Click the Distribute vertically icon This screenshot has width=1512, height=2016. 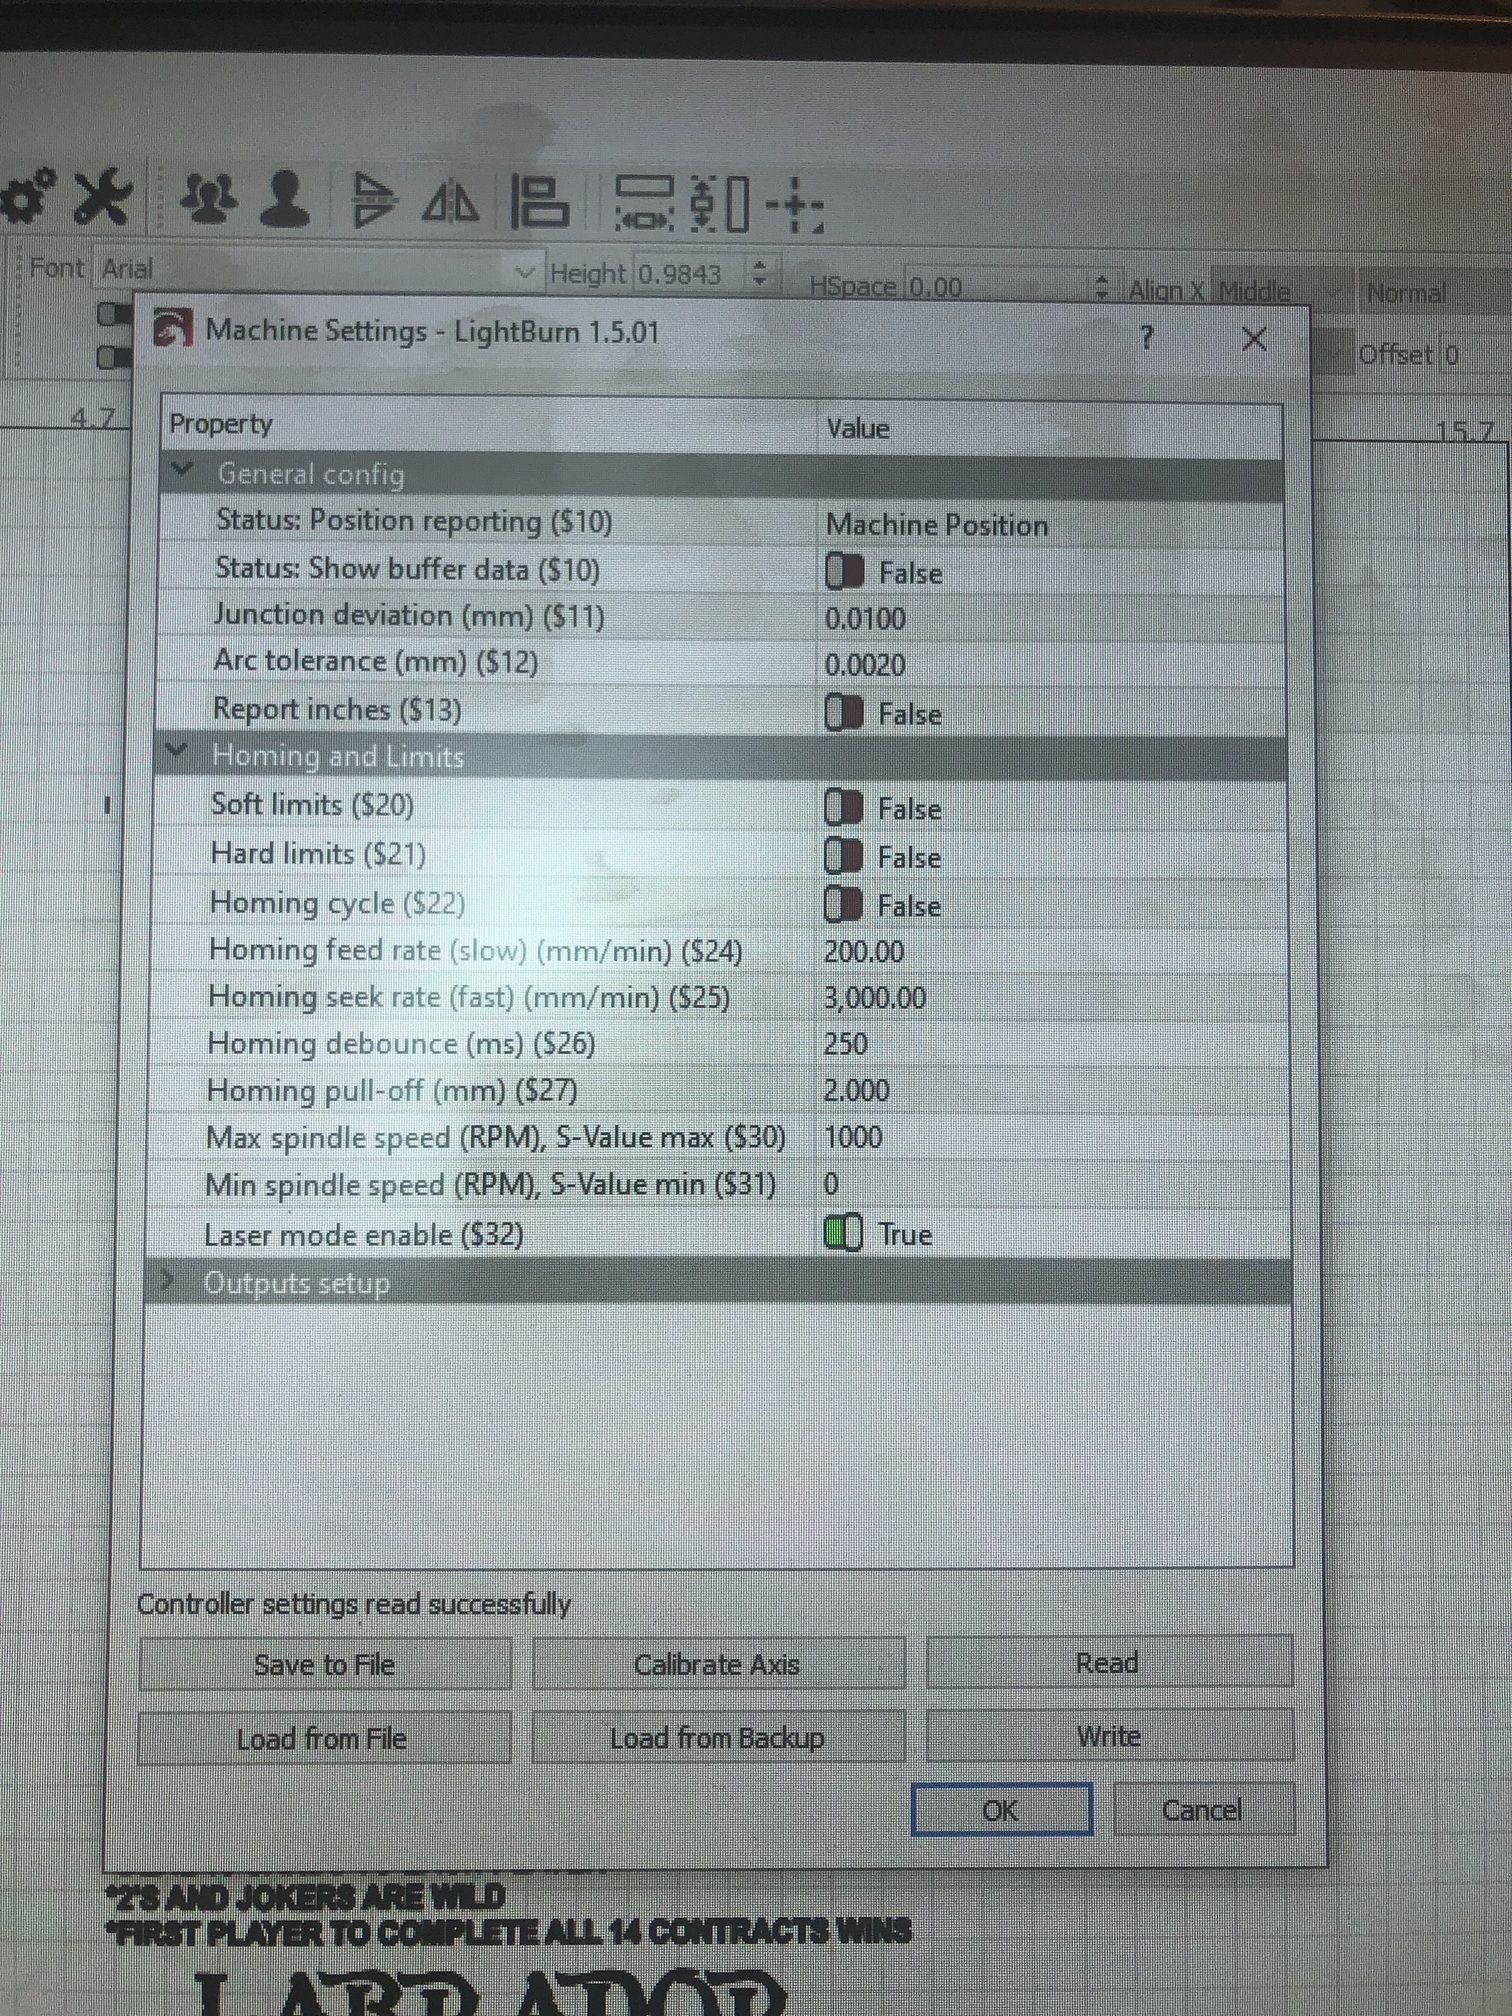coord(720,203)
